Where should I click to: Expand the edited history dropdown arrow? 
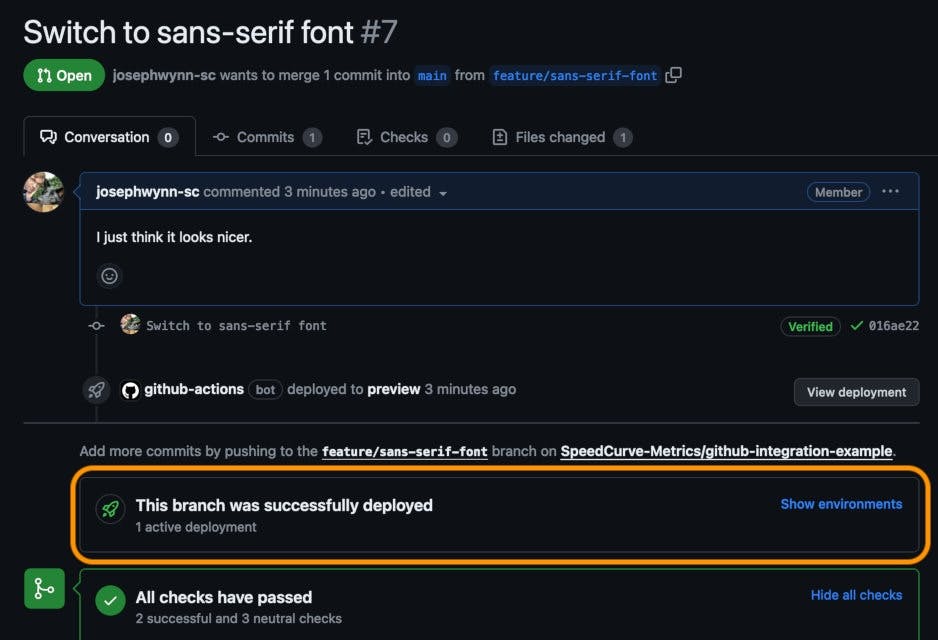(443, 193)
